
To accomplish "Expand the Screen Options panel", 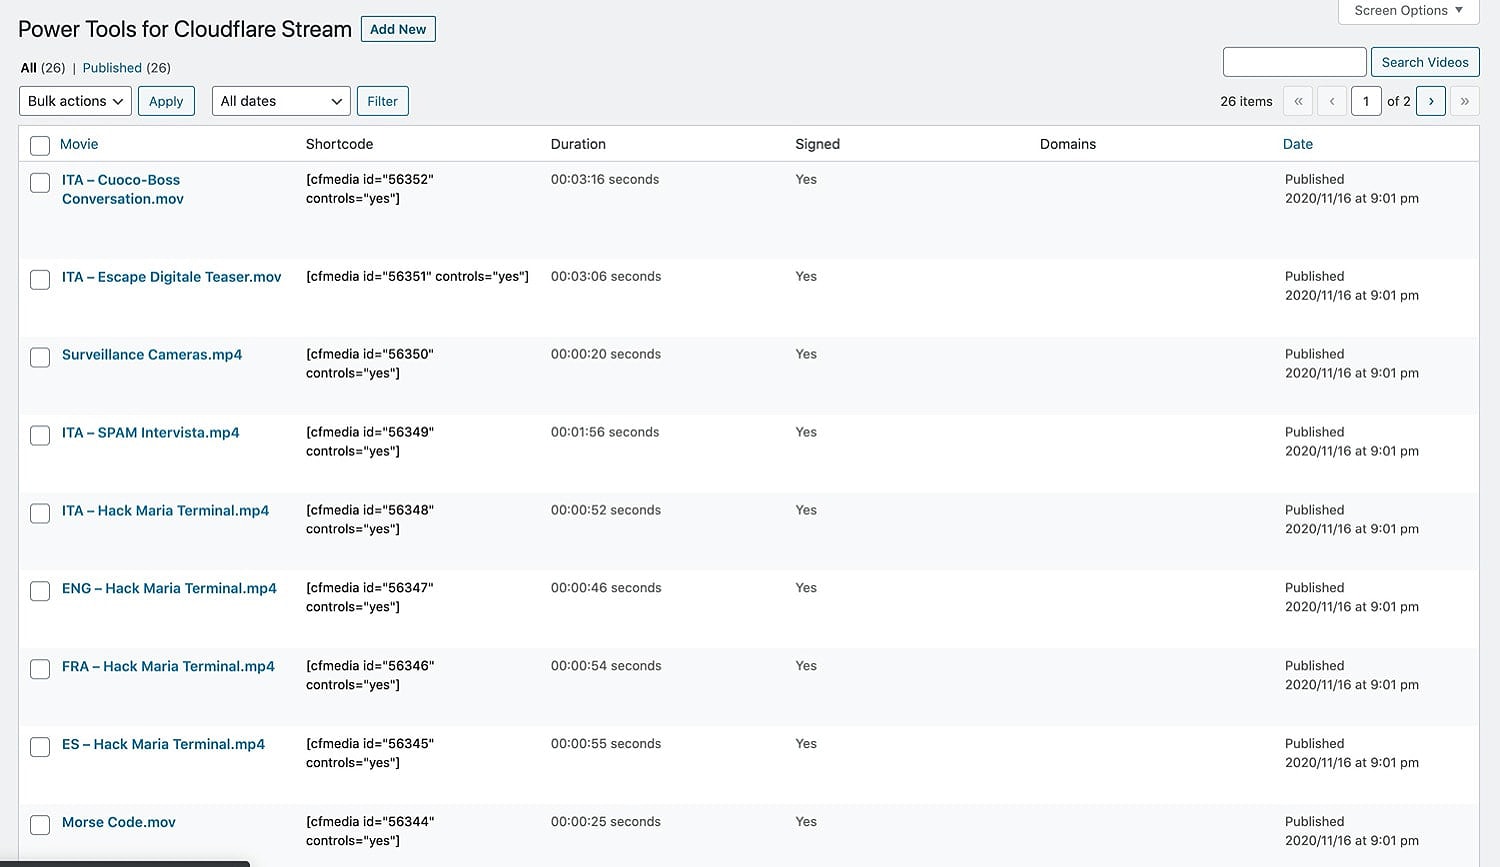I will 1408,11.
